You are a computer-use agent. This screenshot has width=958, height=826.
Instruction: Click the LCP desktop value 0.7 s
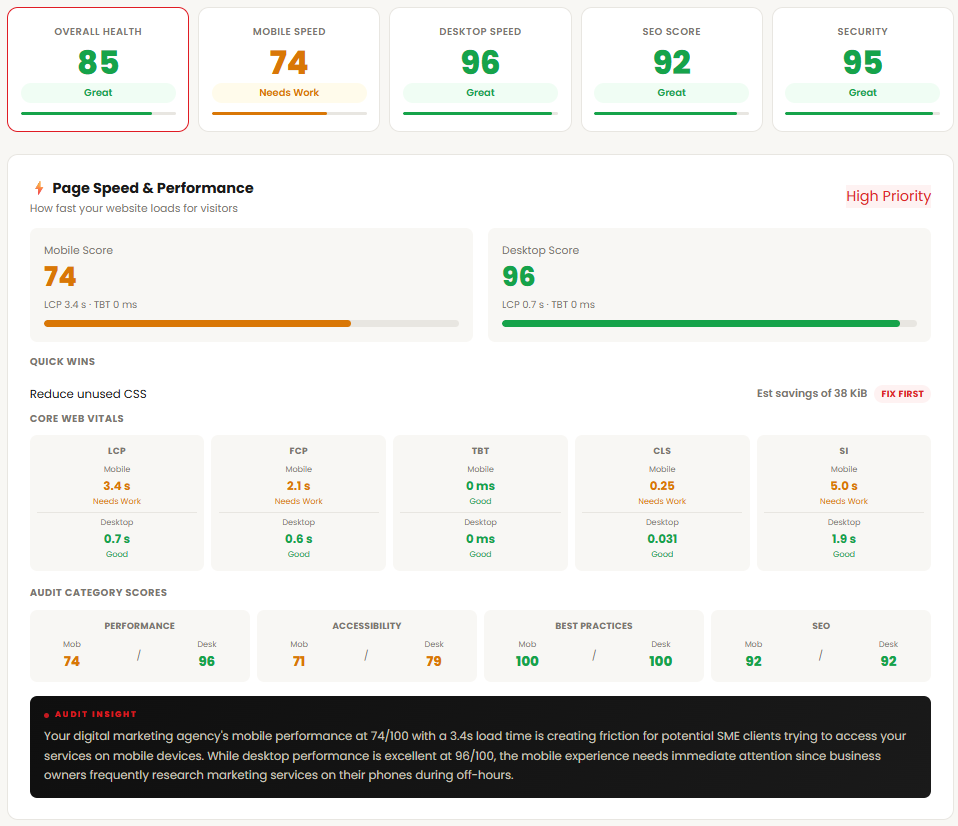click(117, 539)
